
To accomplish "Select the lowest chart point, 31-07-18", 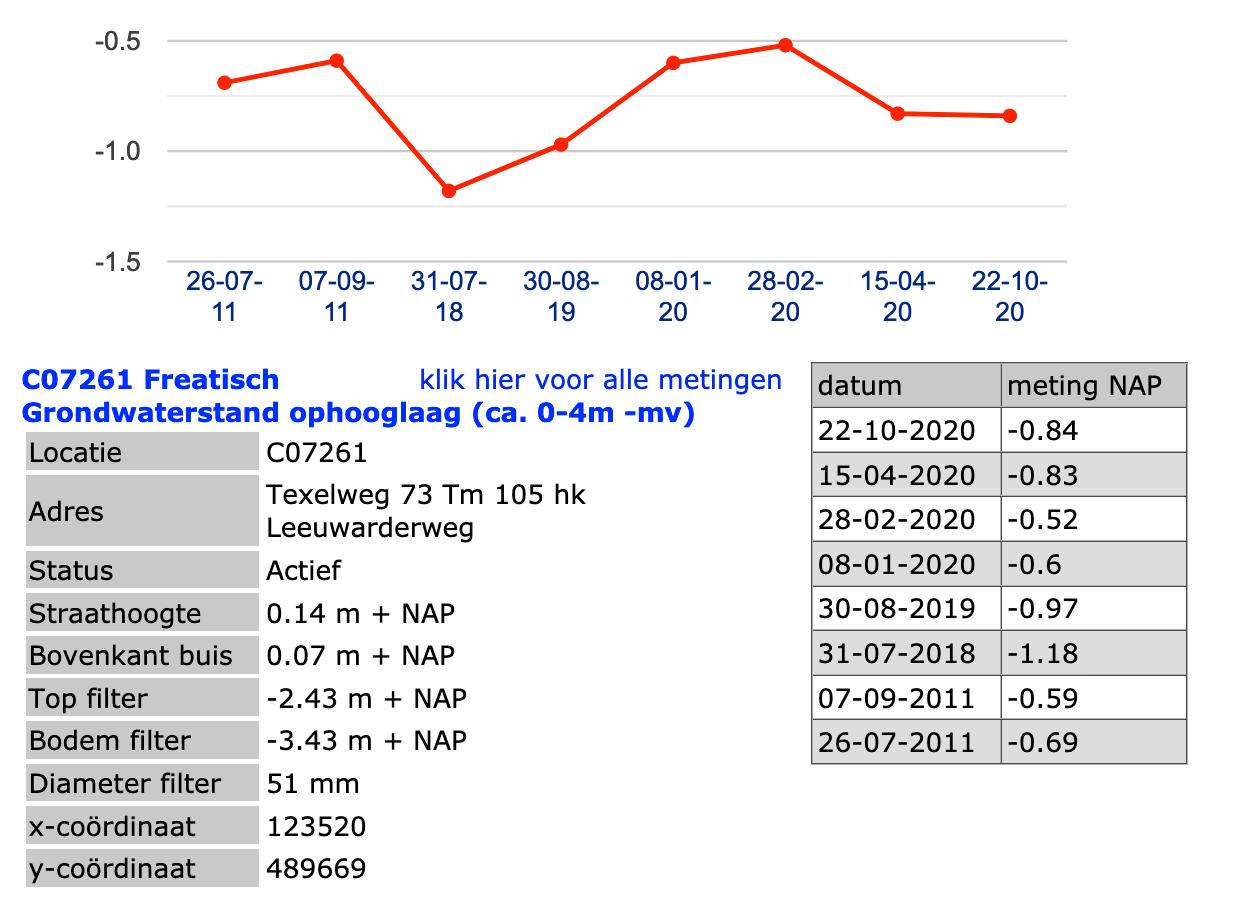I will [x=449, y=190].
